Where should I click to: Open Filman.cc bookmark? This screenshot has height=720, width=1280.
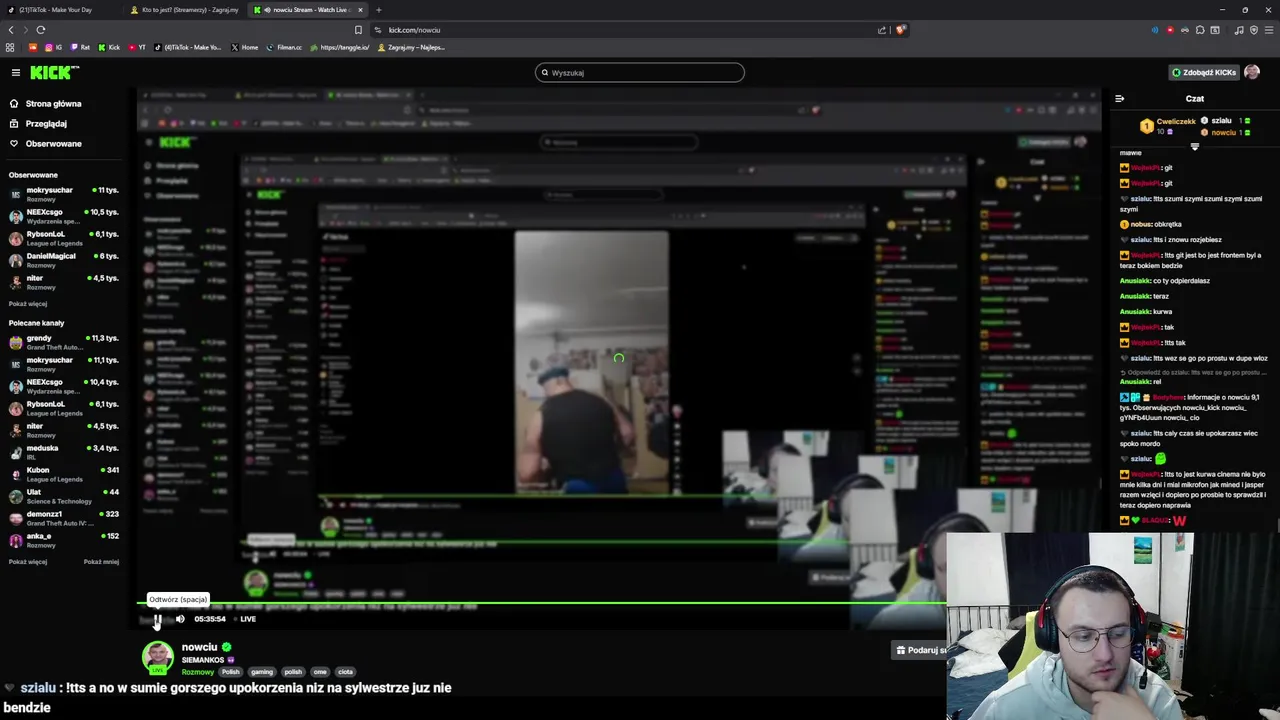(x=284, y=47)
